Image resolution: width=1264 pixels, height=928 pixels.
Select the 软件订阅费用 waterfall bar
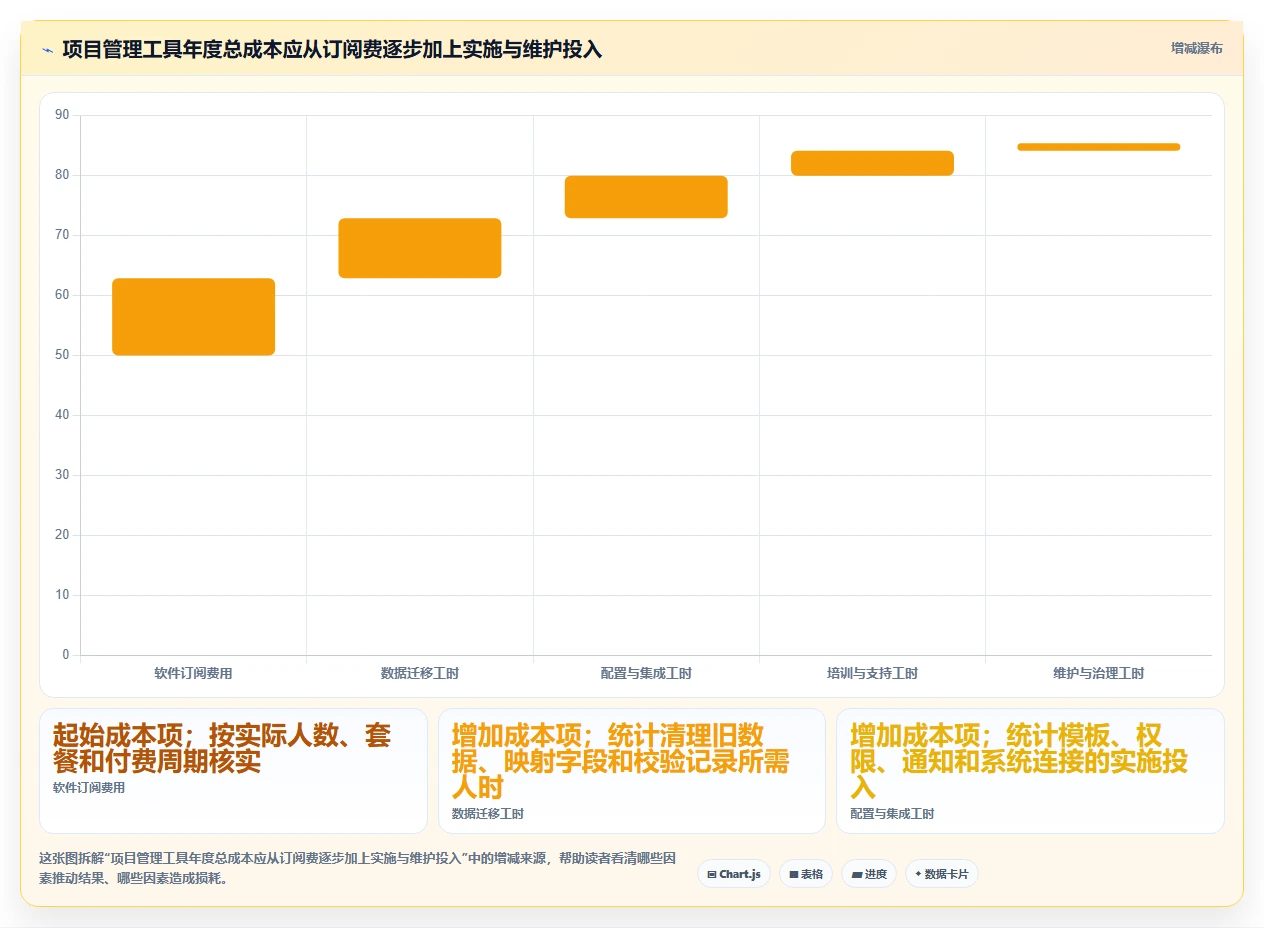[193, 317]
